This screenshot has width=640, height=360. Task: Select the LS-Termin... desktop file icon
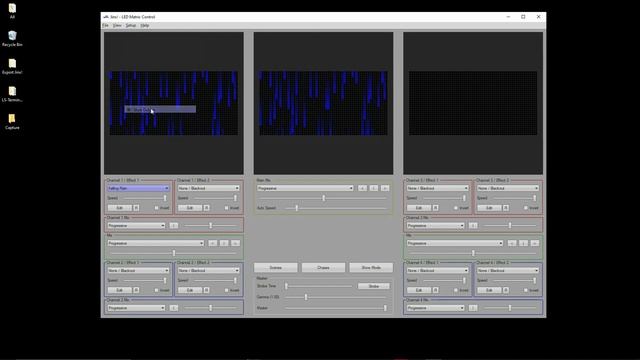[x=12, y=94]
